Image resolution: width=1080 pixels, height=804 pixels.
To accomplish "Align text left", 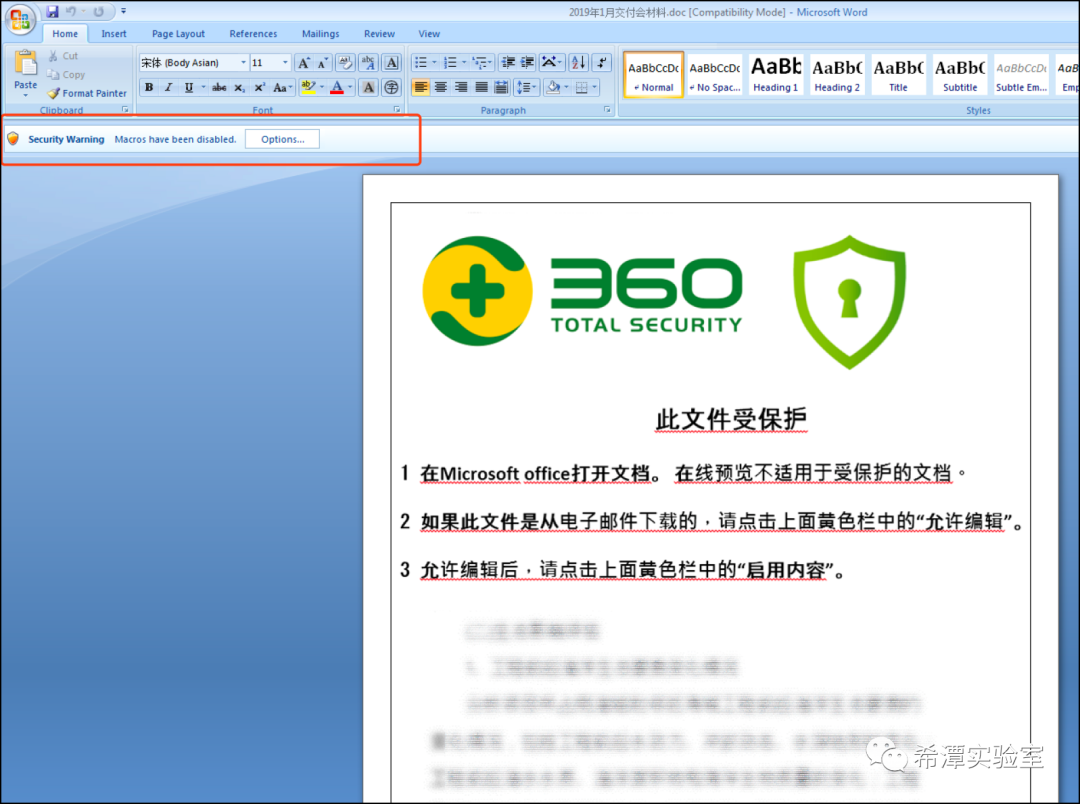I will tap(421, 87).
